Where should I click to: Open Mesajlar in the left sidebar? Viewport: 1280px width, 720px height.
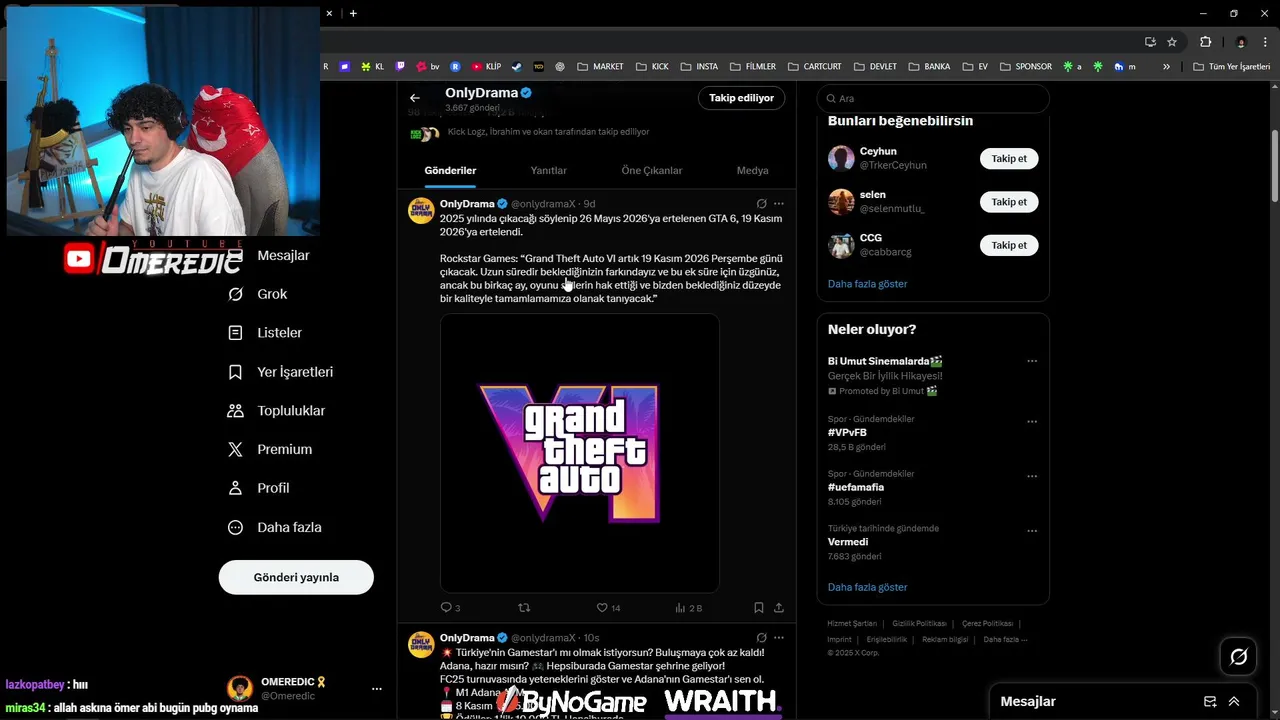pos(283,255)
